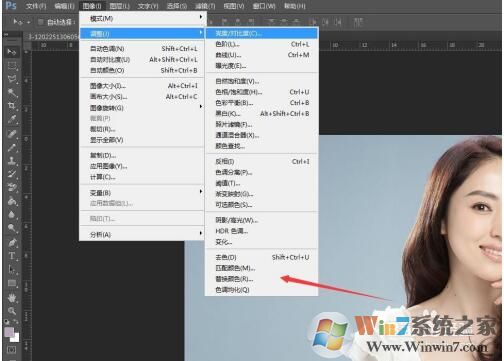
Task: Choose 色彩平衡(B) entry
Action: pyautogui.click(x=262, y=103)
